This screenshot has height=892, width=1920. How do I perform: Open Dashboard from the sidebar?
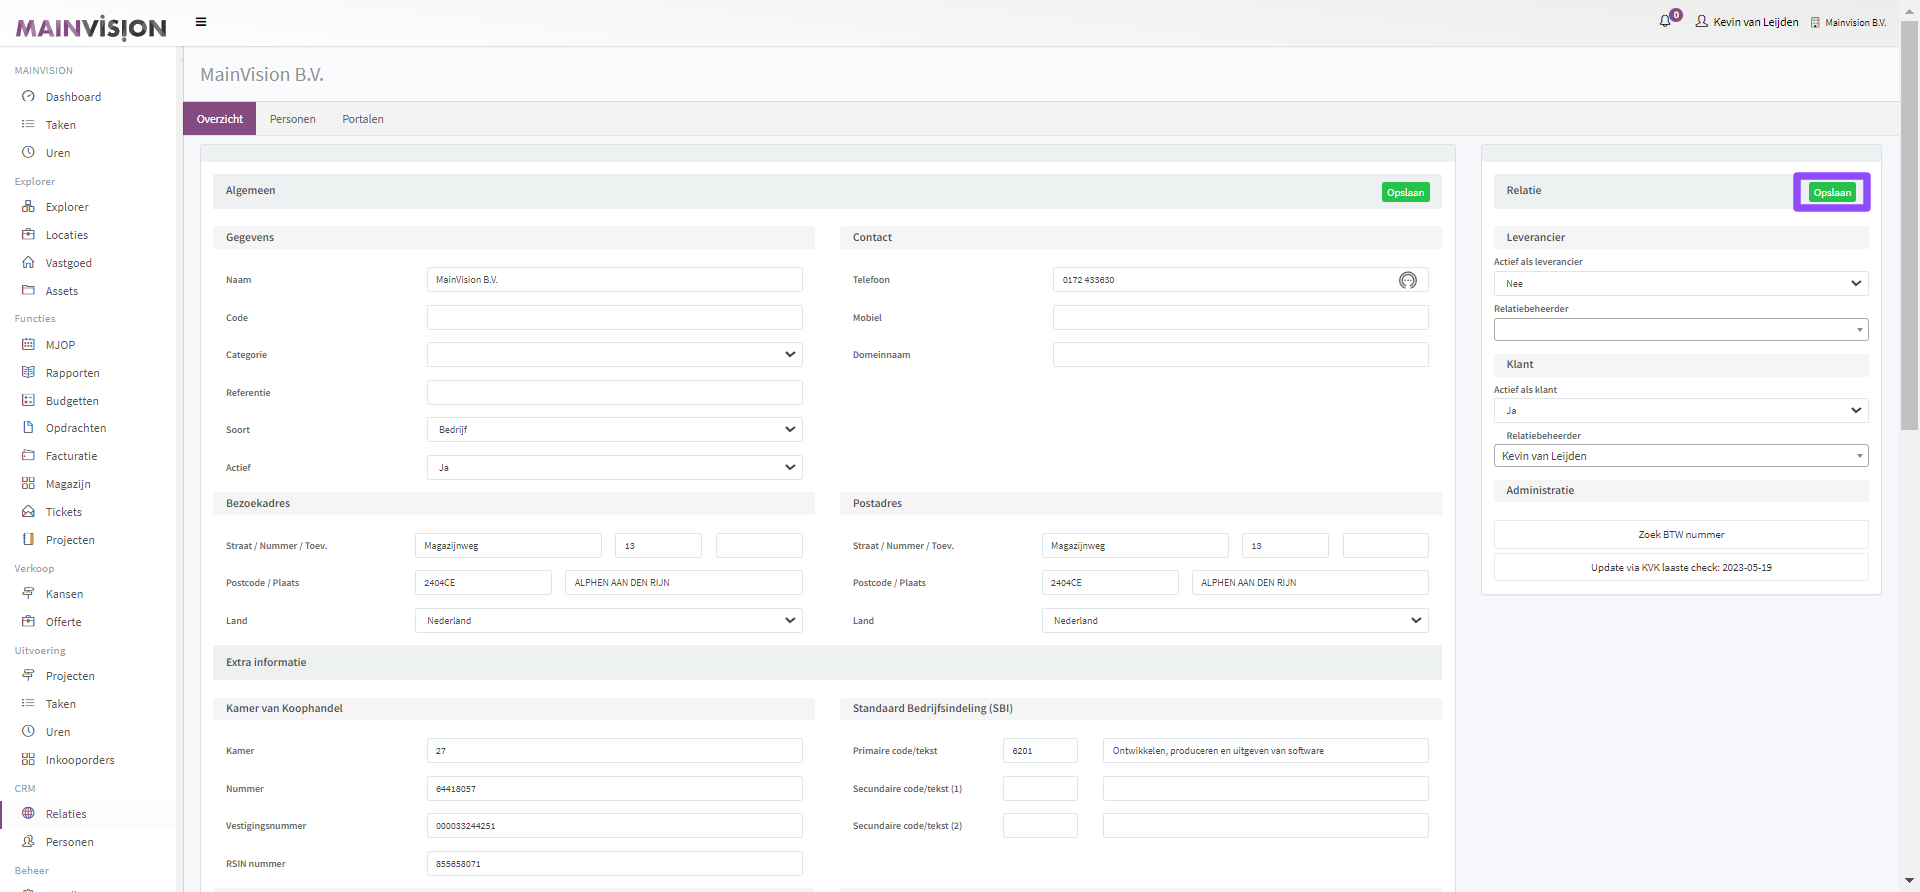73,97
